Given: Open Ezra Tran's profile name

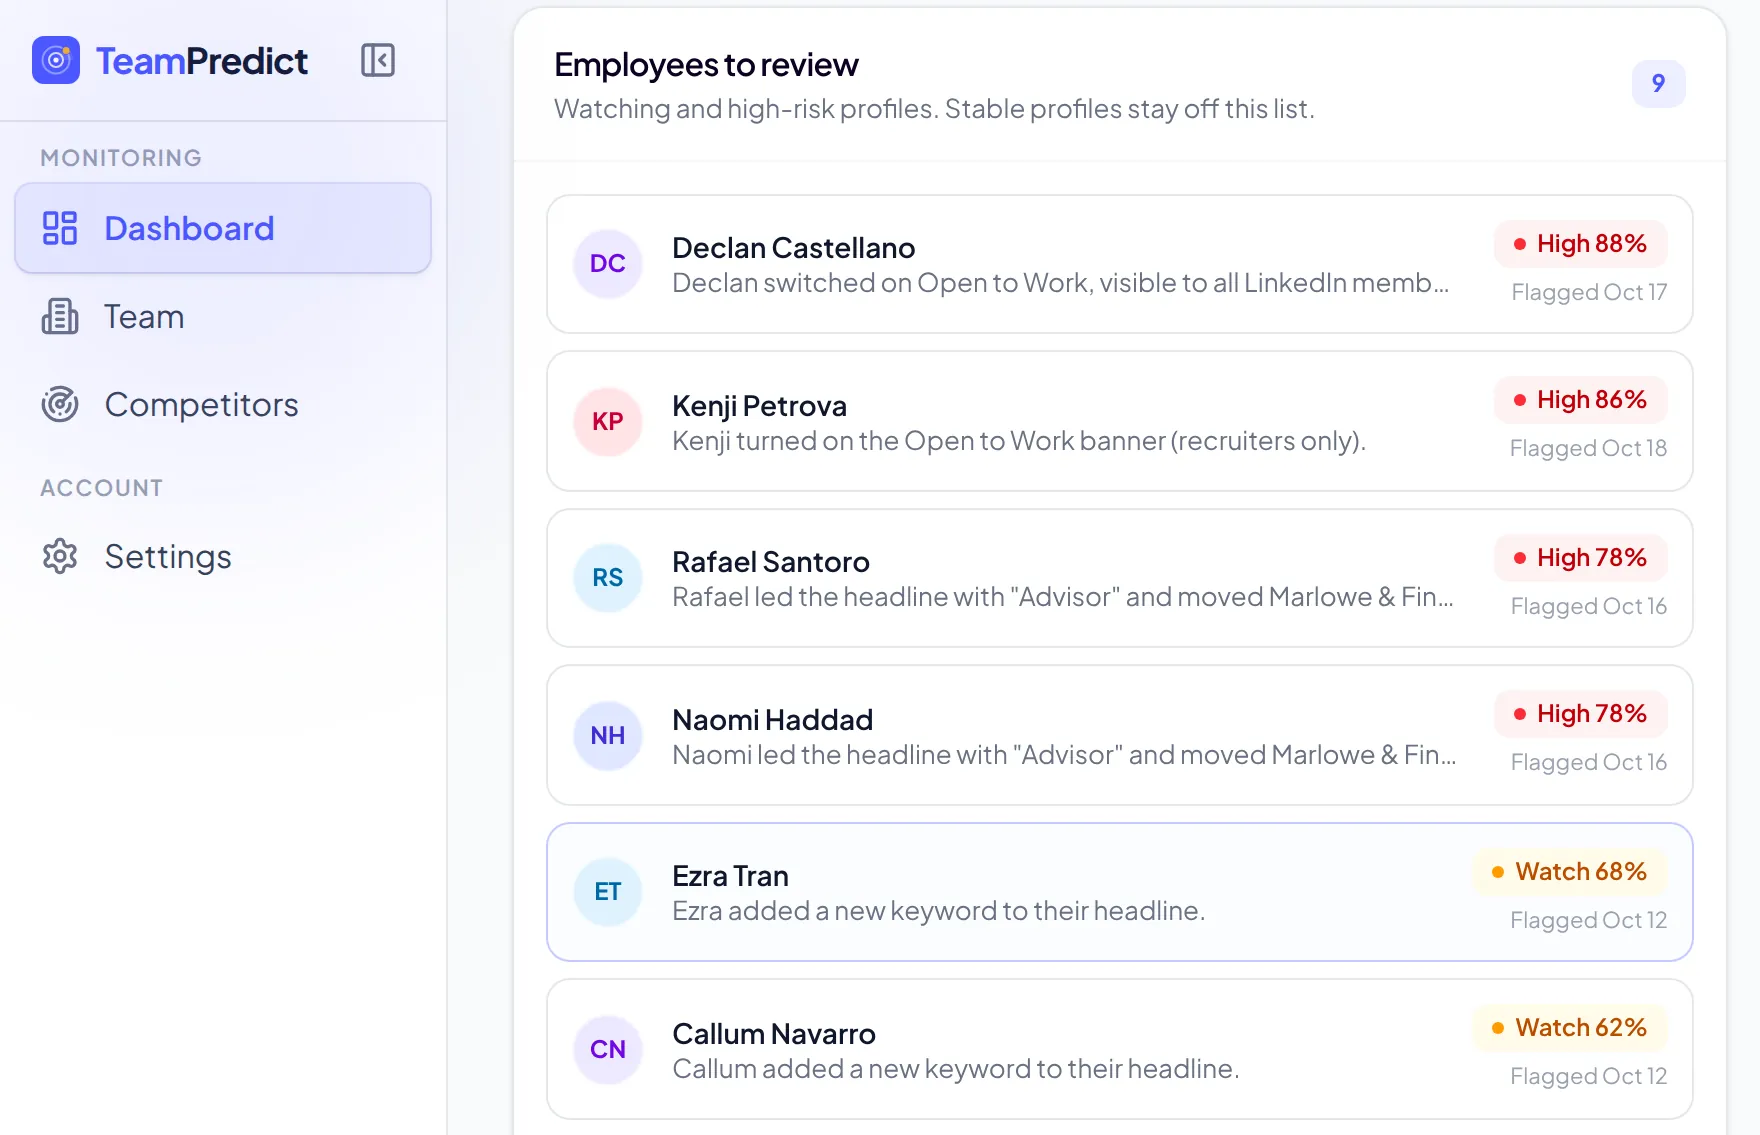Looking at the screenshot, I should pos(731,875).
